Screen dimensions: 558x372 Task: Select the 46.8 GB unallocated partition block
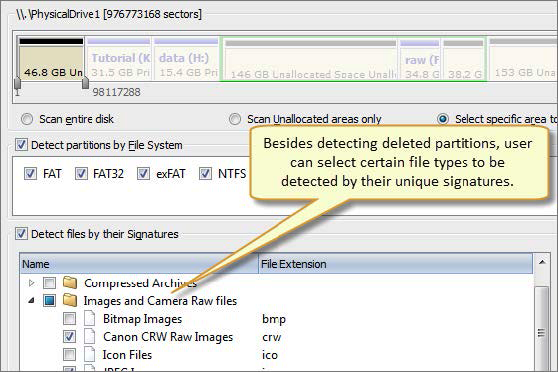pyautogui.click(x=51, y=59)
